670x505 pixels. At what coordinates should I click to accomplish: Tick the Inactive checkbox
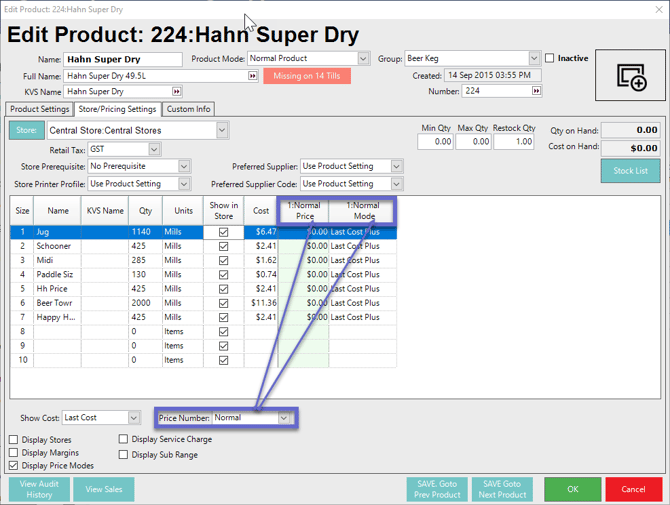(x=550, y=59)
